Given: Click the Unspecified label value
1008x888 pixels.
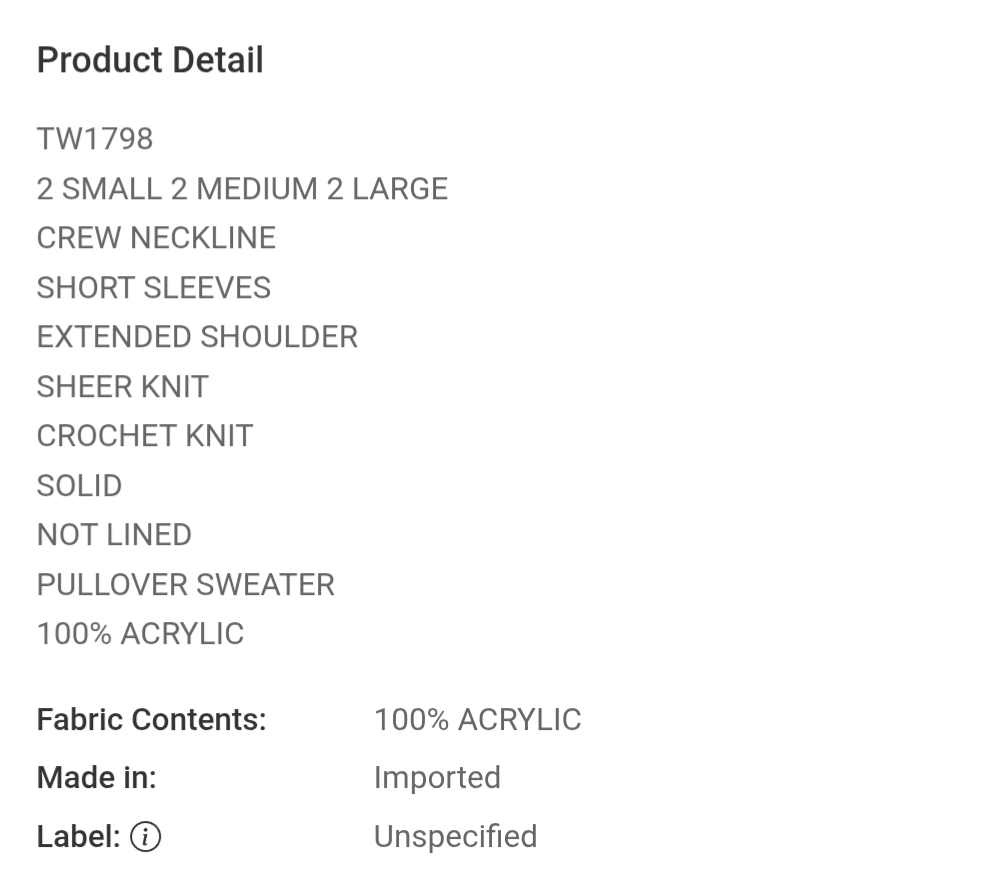Looking at the screenshot, I should (455, 837).
